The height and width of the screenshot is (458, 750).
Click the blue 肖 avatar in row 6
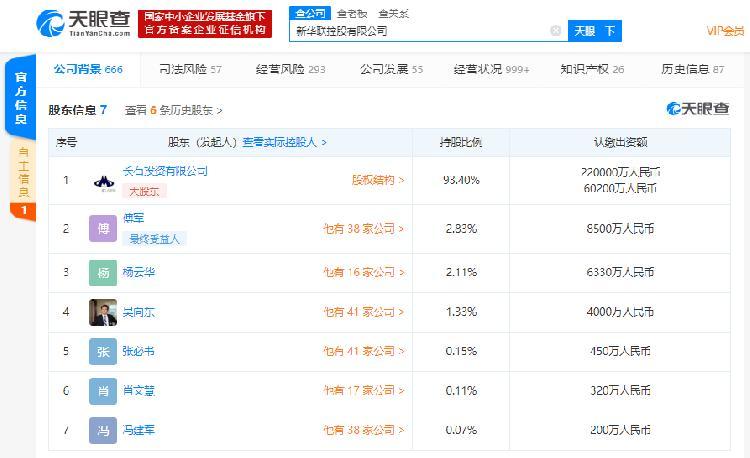coord(103,391)
